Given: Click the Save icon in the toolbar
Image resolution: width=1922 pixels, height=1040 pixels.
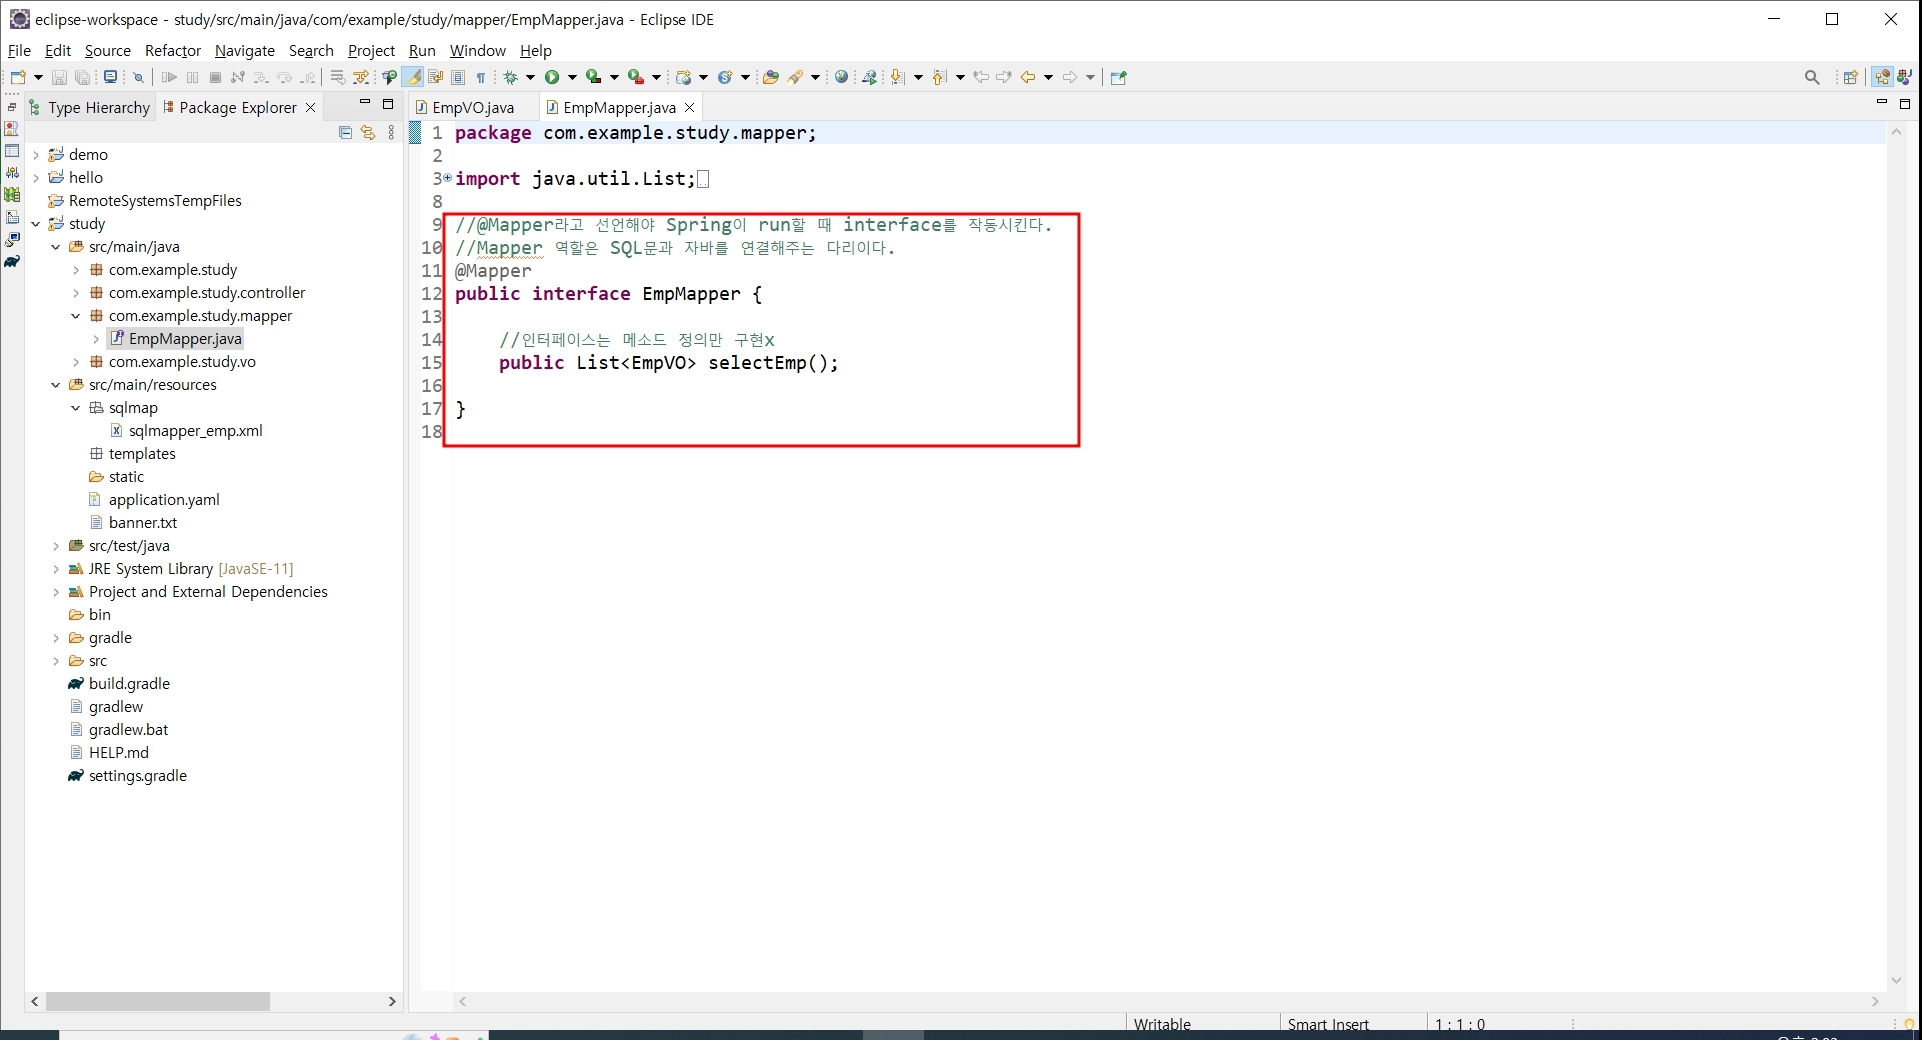Looking at the screenshot, I should 59,77.
